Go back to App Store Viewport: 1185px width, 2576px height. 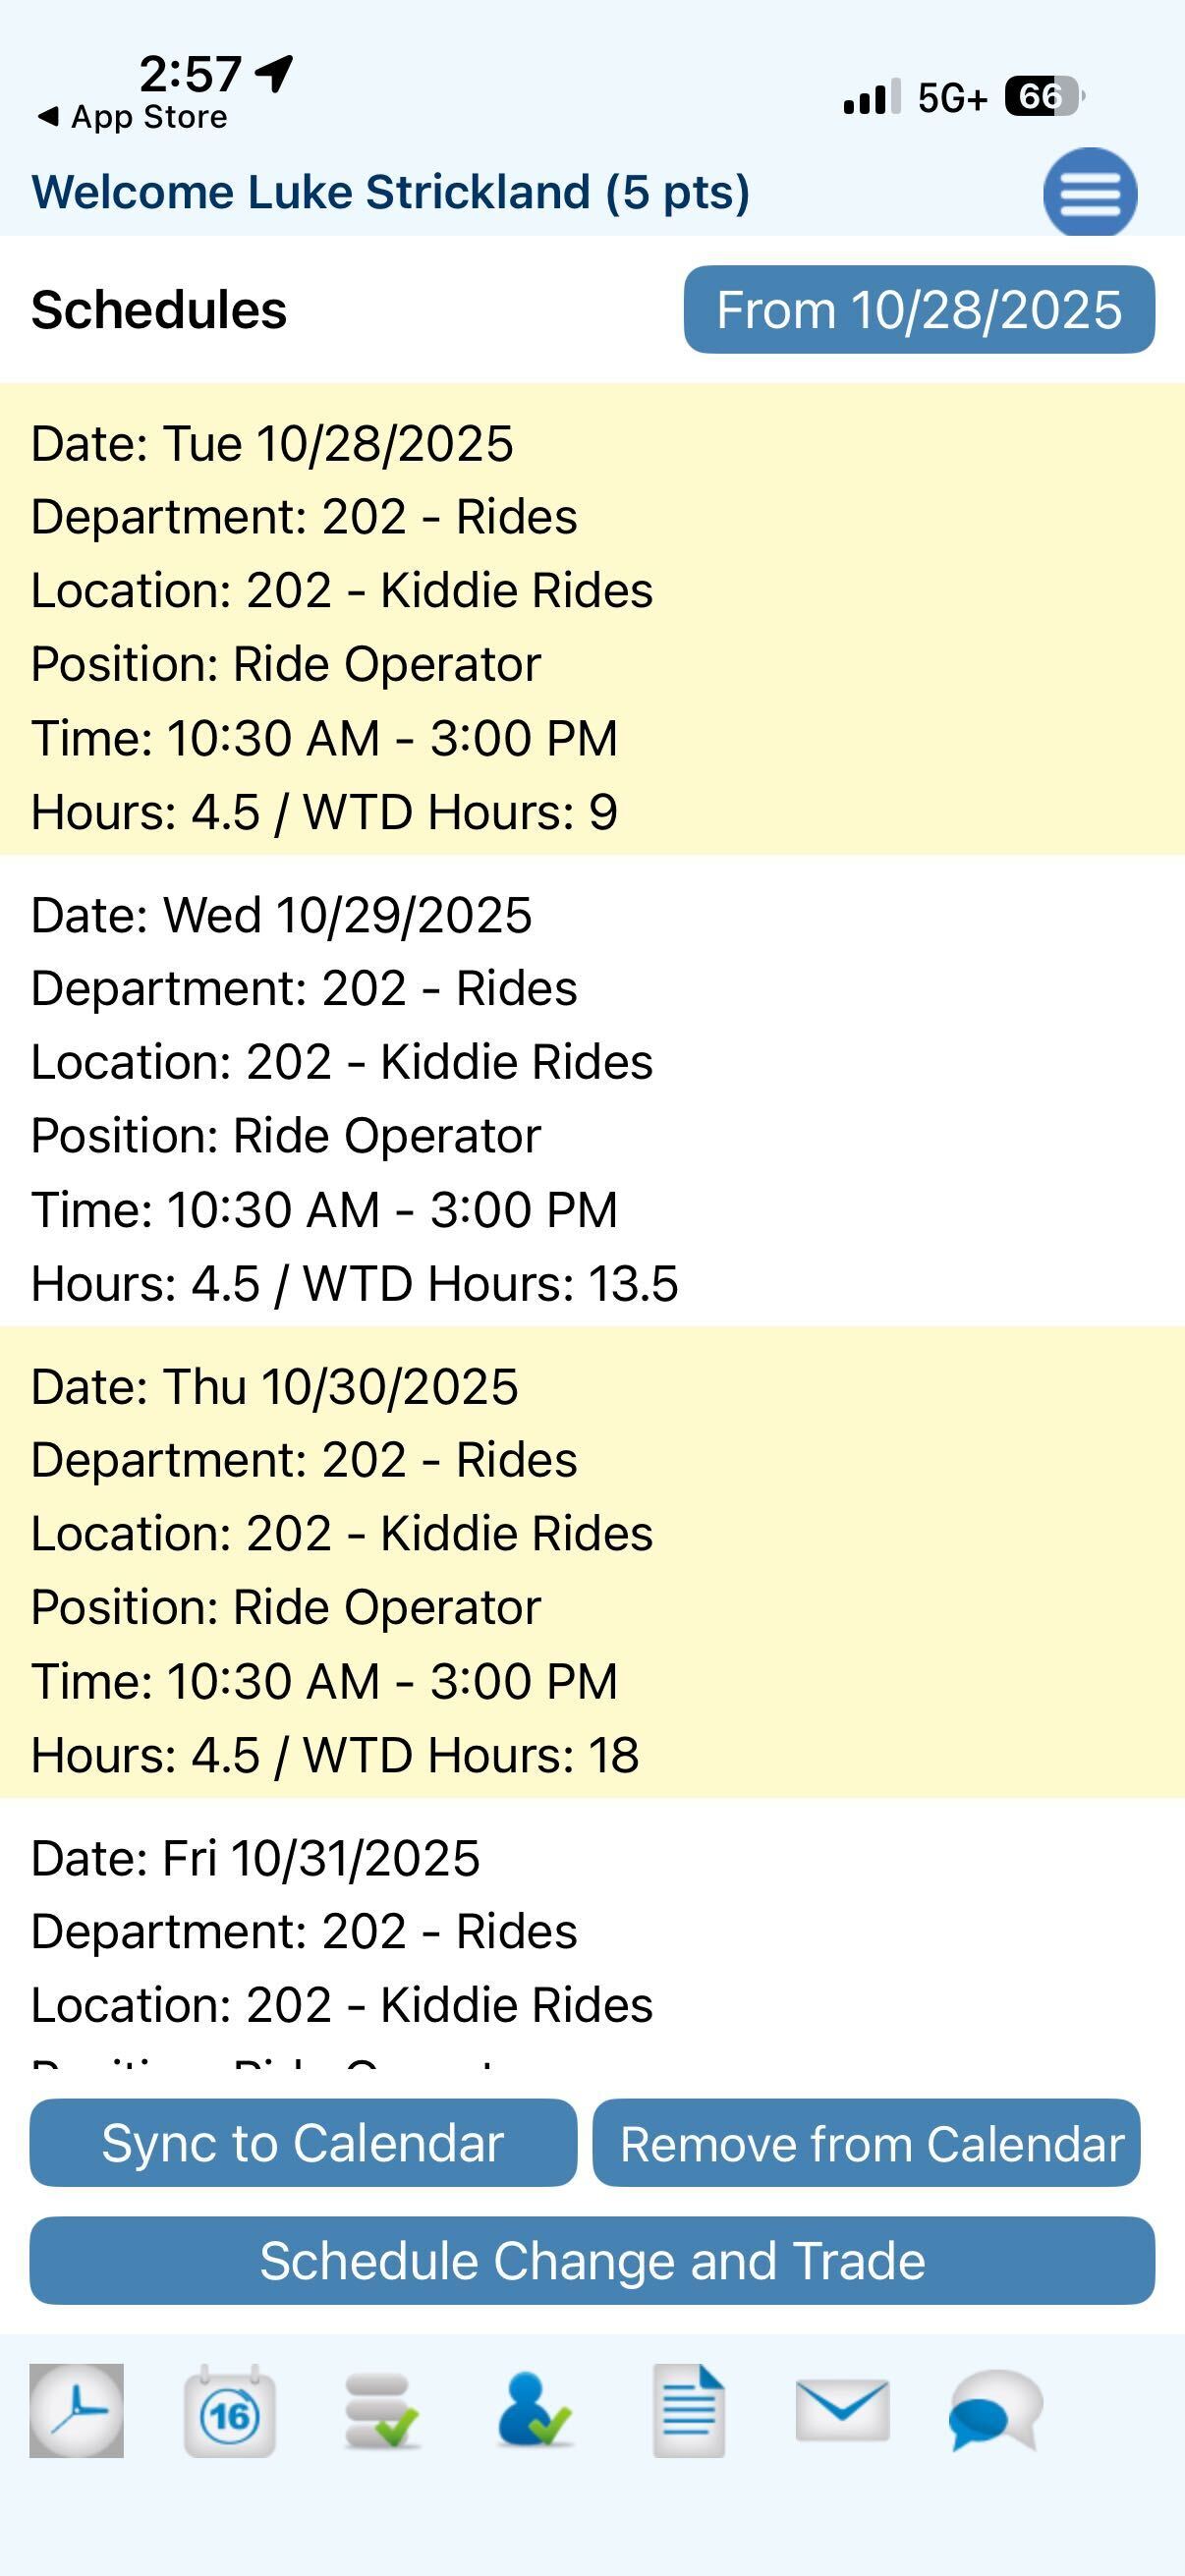coord(132,117)
